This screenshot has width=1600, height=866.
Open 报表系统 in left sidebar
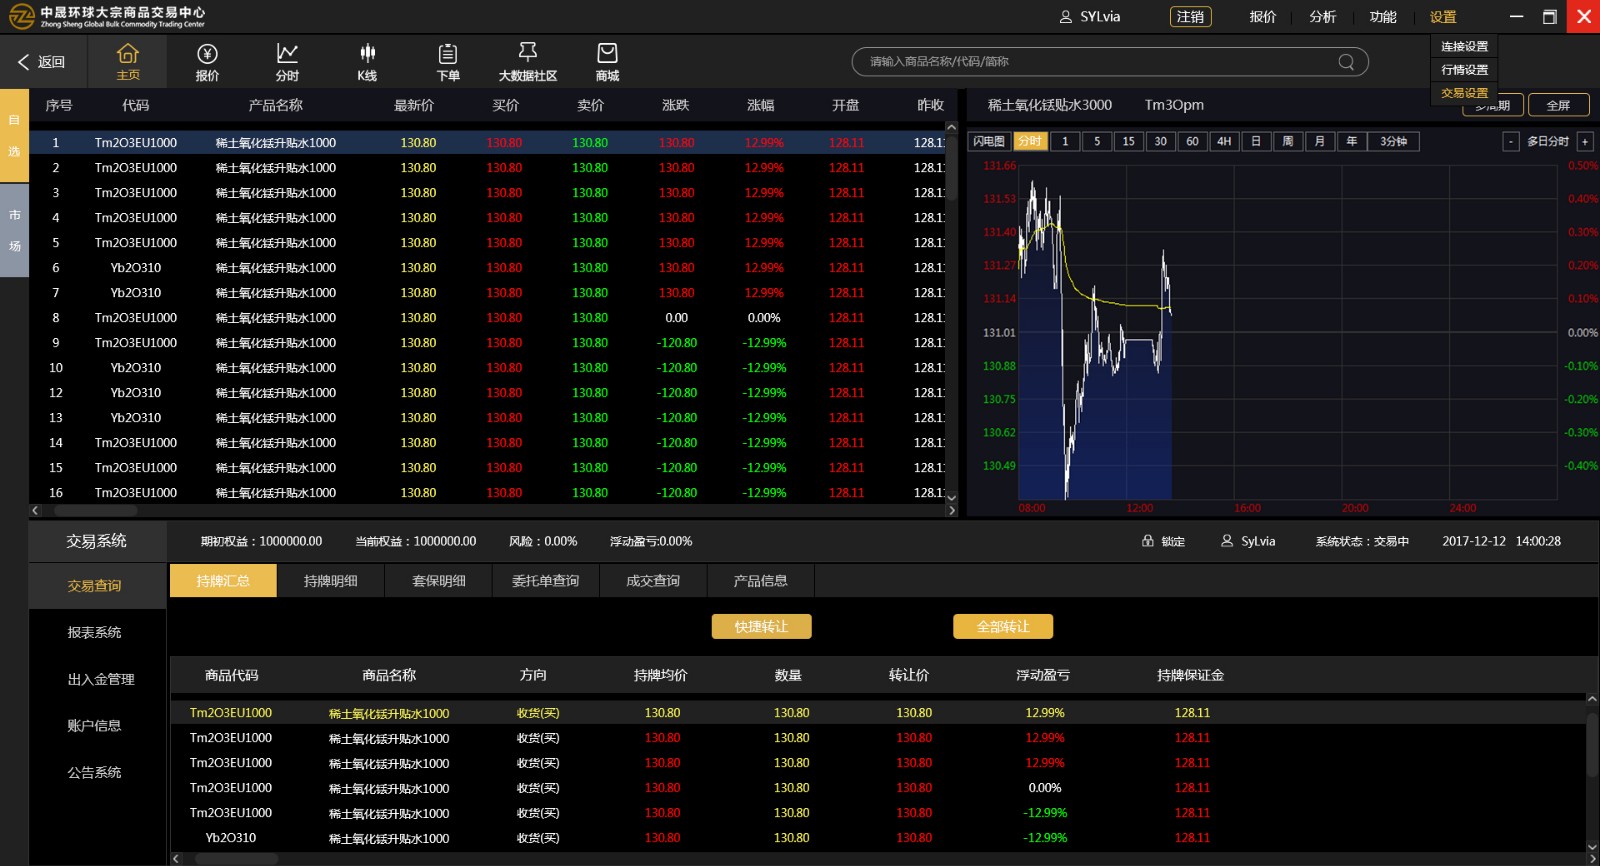pos(96,633)
